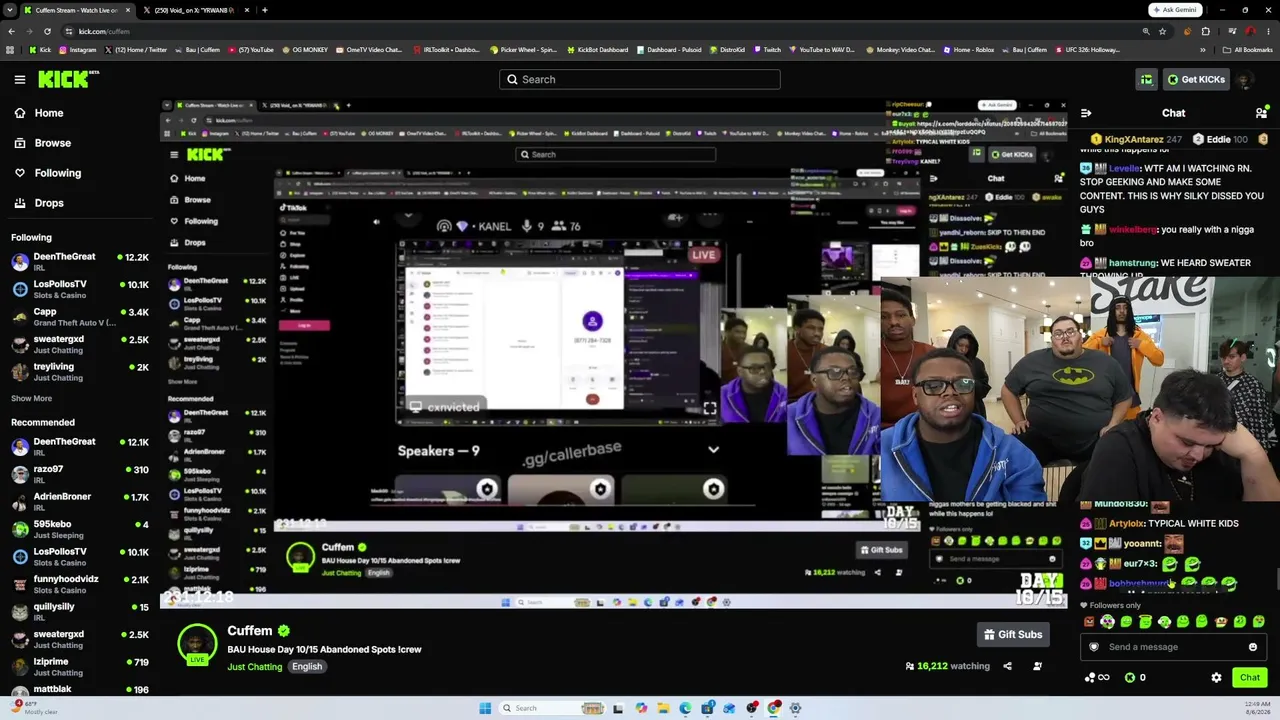Open razo97 channel under Recommended

coord(80,474)
